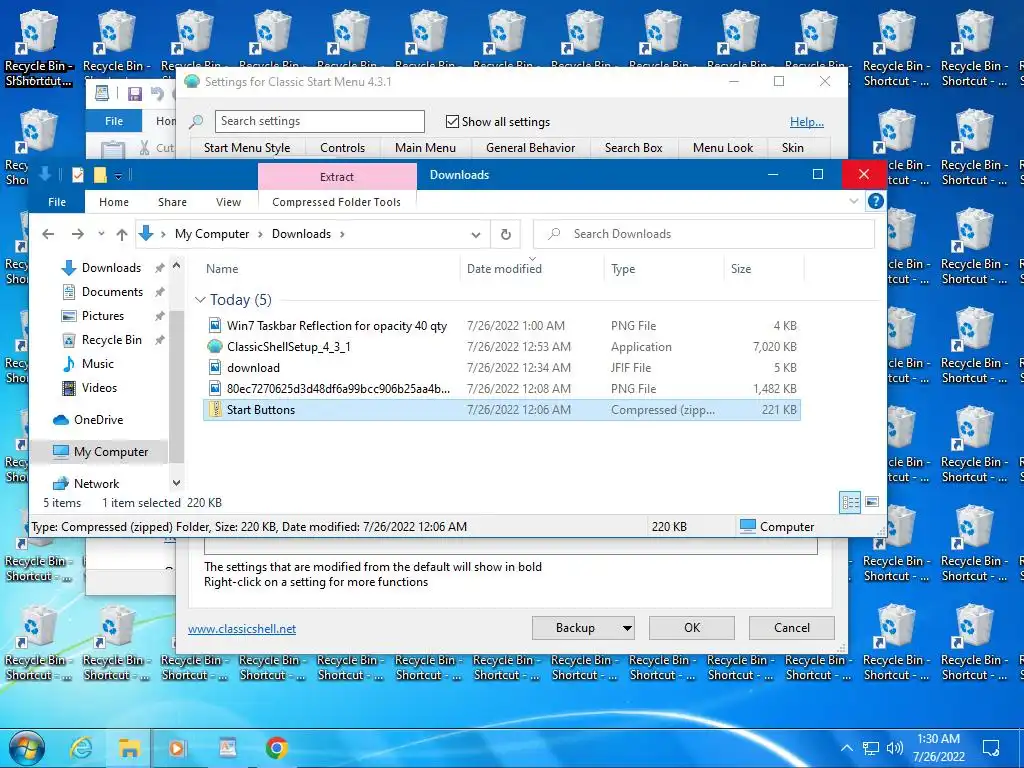Image resolution: width=1024 pixels, height=768 pixels.
Task: Open the View ribbon tab
Action: pos(229,202)
